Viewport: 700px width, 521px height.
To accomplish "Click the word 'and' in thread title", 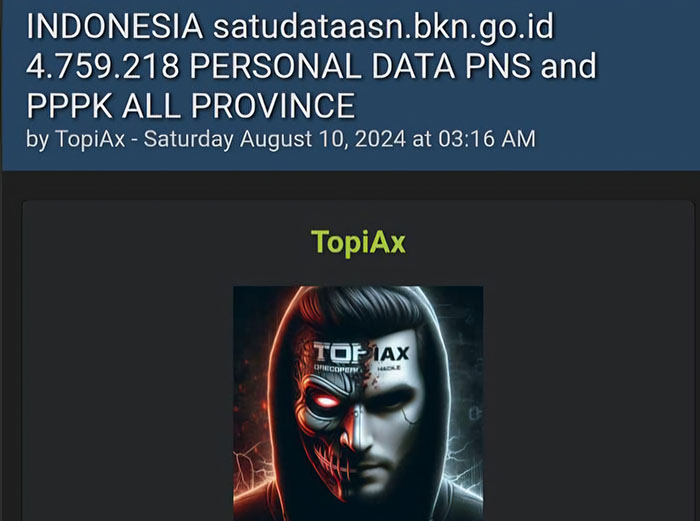I will [x=568, y=66].
